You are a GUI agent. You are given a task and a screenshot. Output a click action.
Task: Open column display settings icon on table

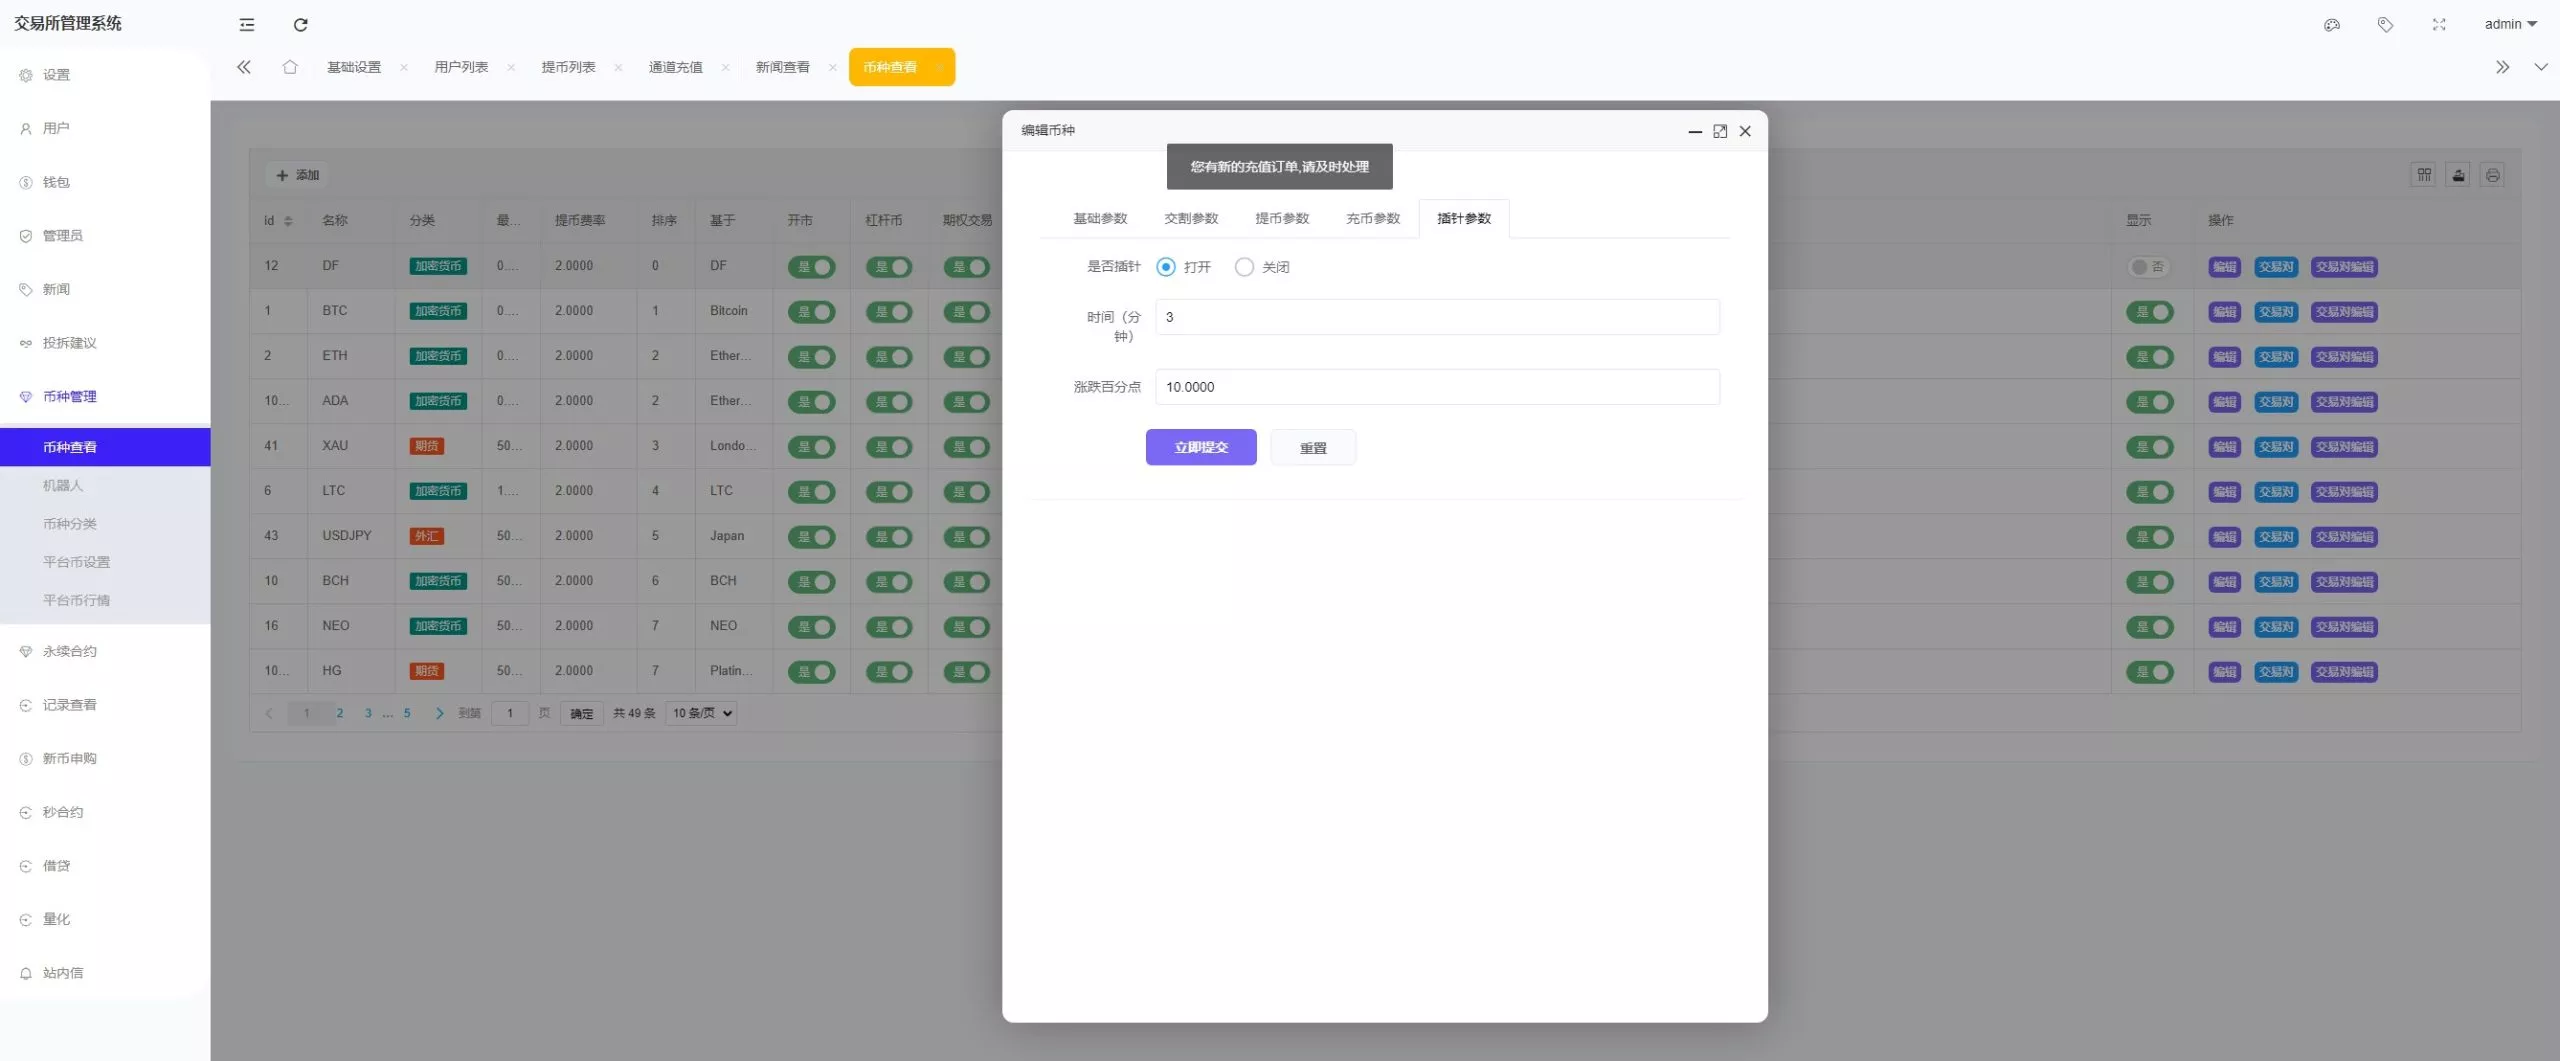point(2424,175)
